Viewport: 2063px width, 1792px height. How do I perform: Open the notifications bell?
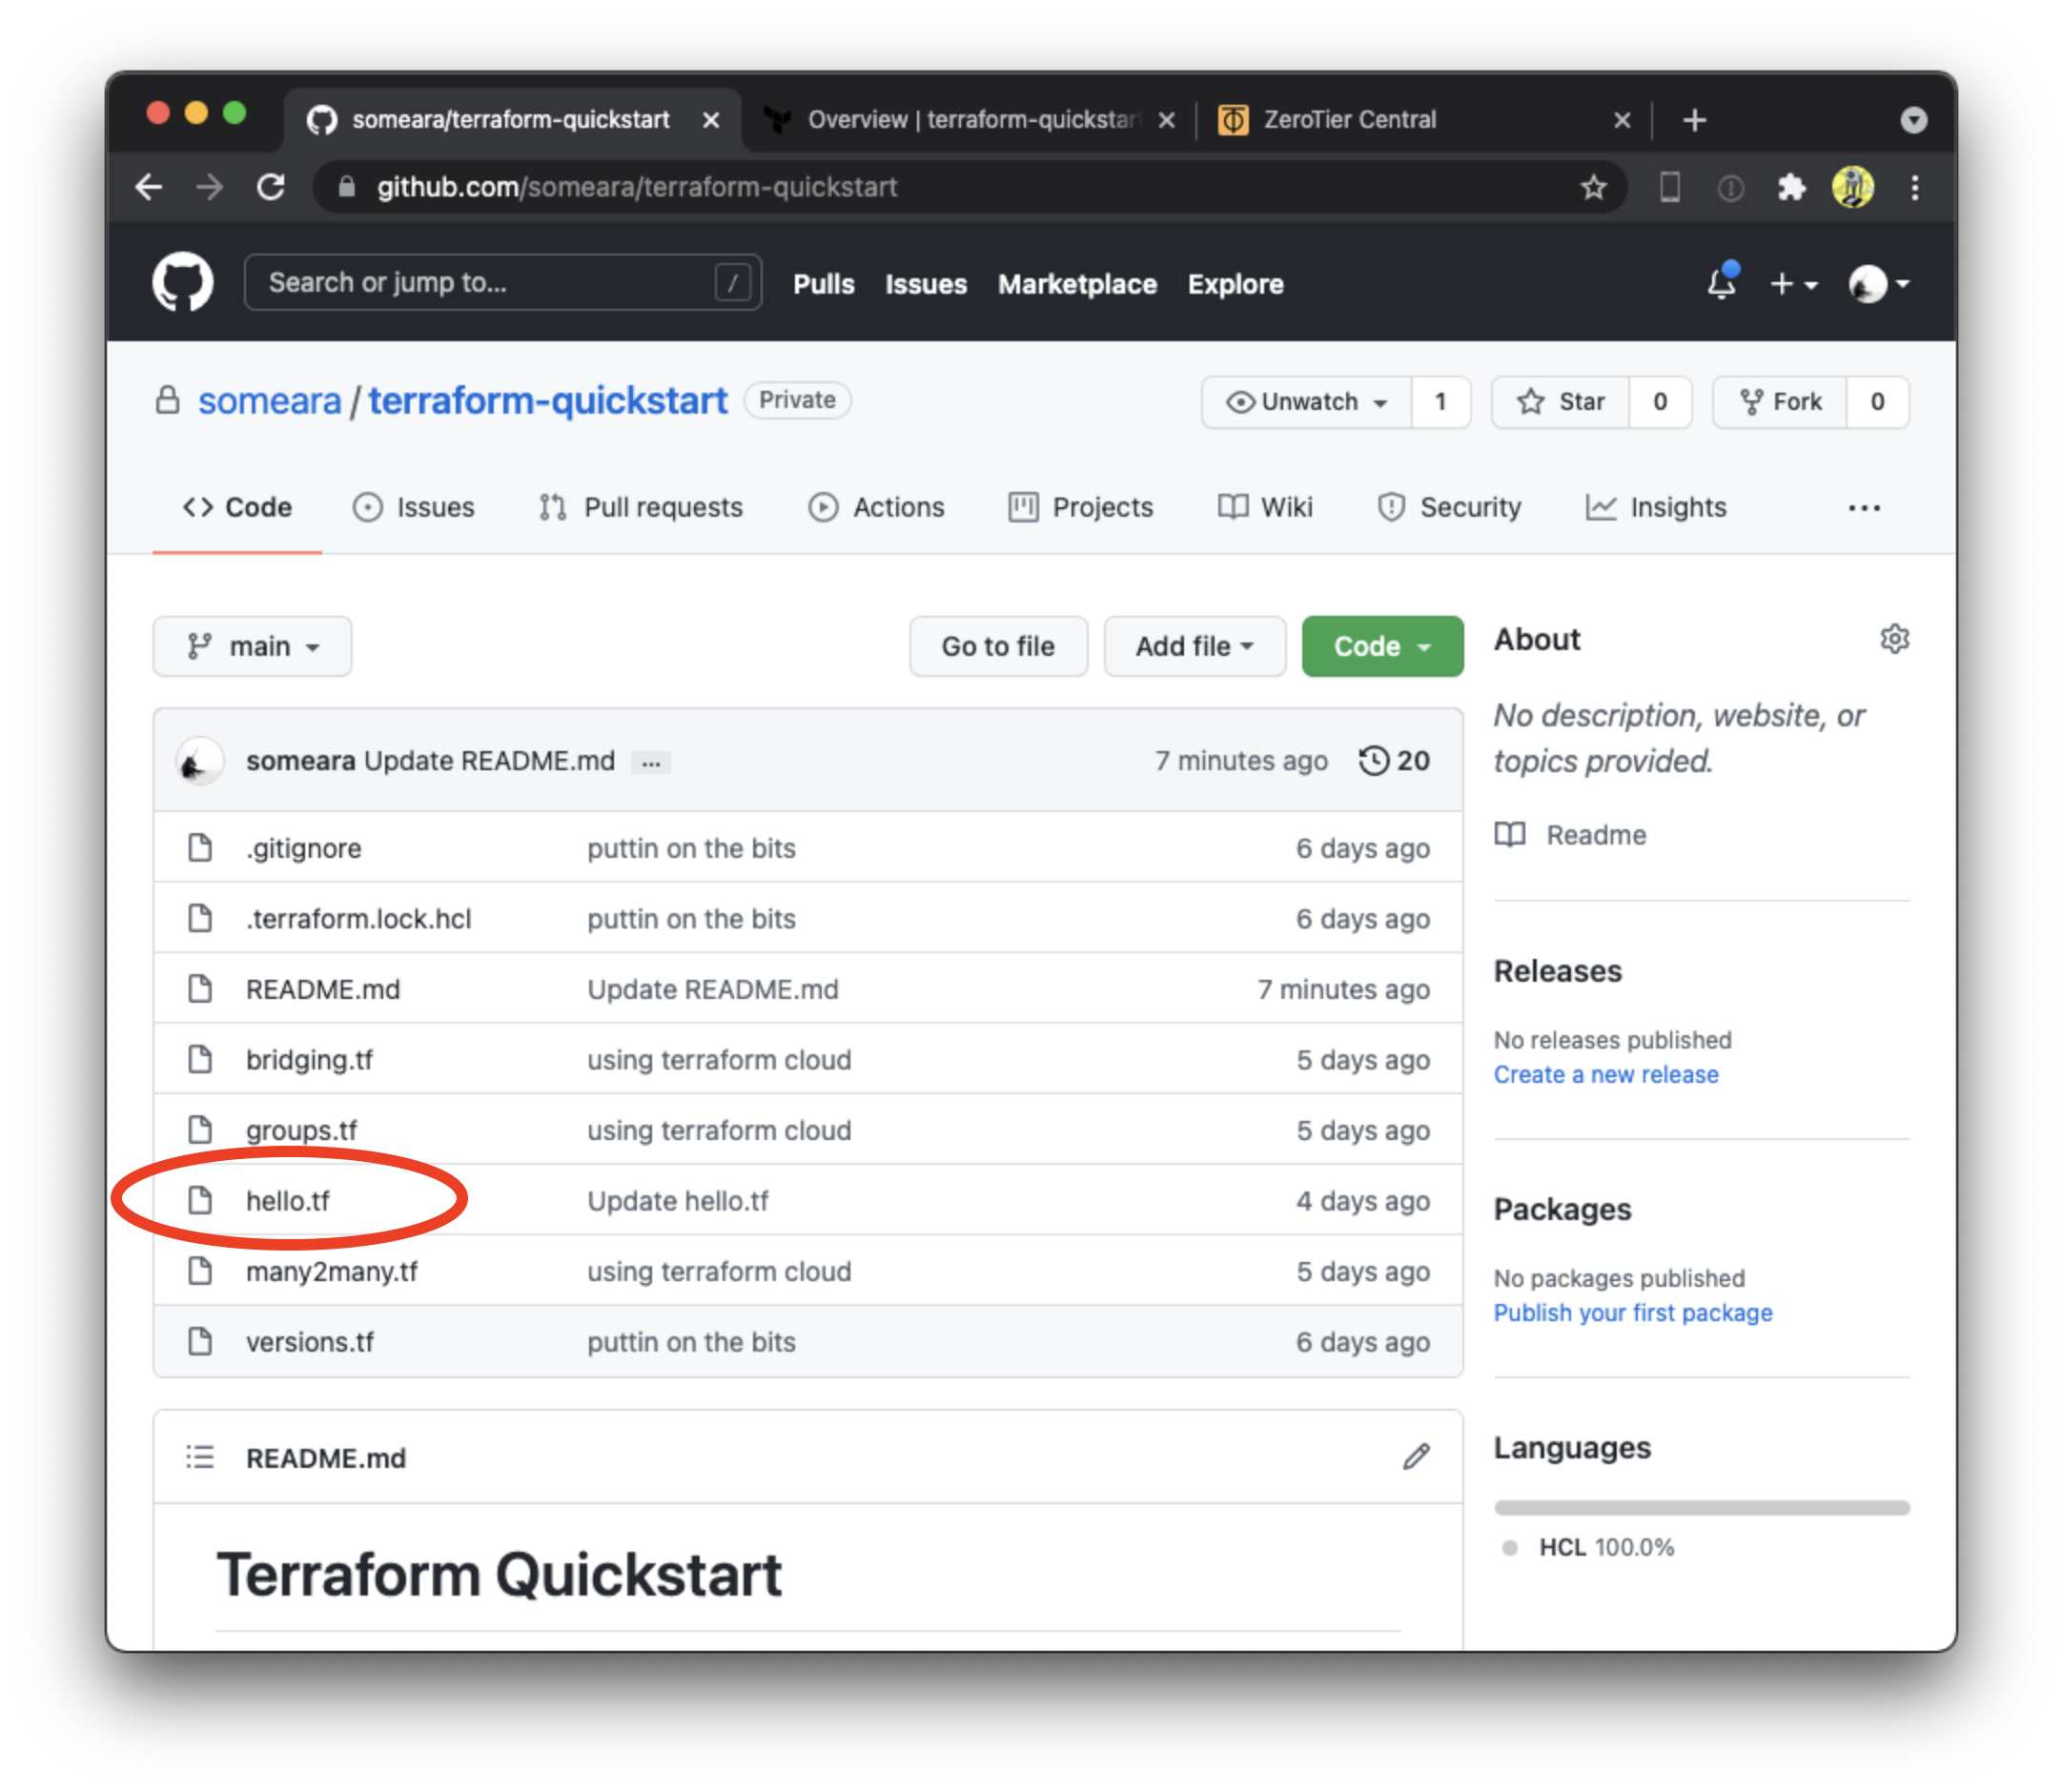tap(1721, 283)
